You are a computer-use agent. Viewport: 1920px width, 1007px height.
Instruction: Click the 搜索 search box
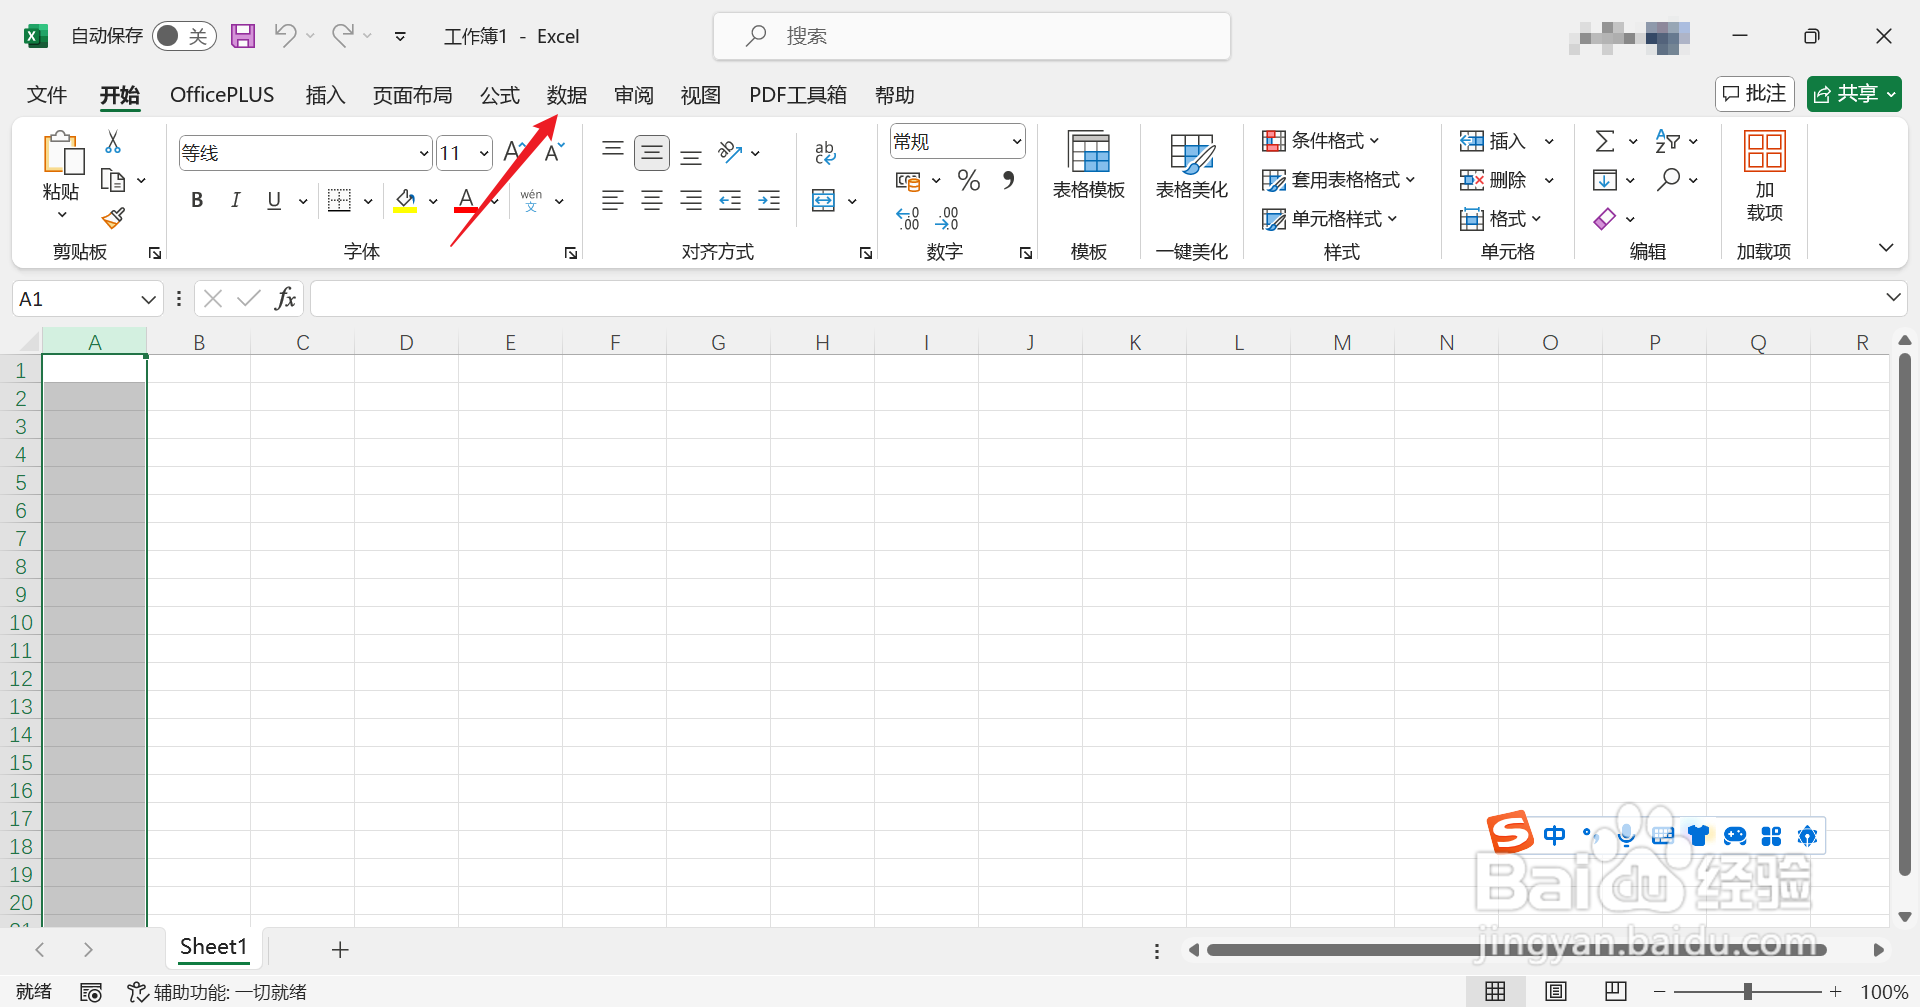pyautogui.click(x=972, y=36)
